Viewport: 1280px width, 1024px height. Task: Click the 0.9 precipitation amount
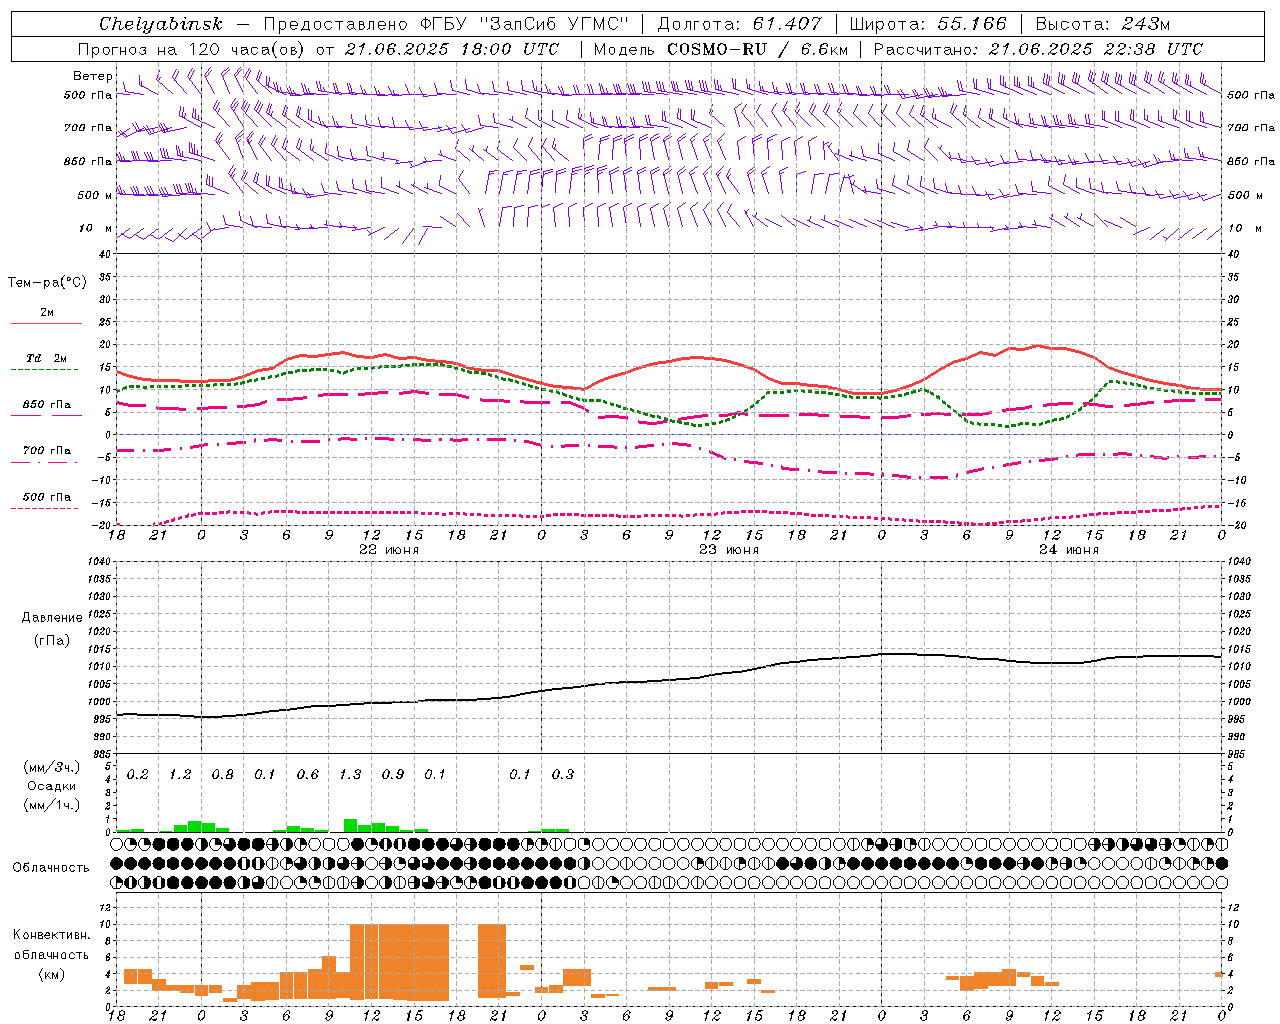393,775
